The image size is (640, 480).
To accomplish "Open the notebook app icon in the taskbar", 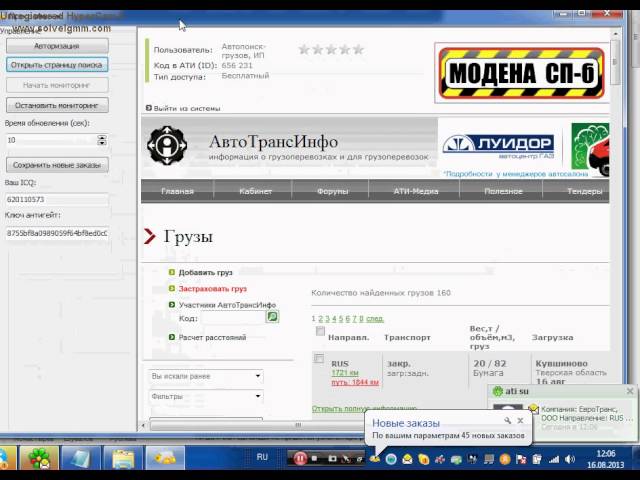I will pyautogui.click(x=80, y=458).
